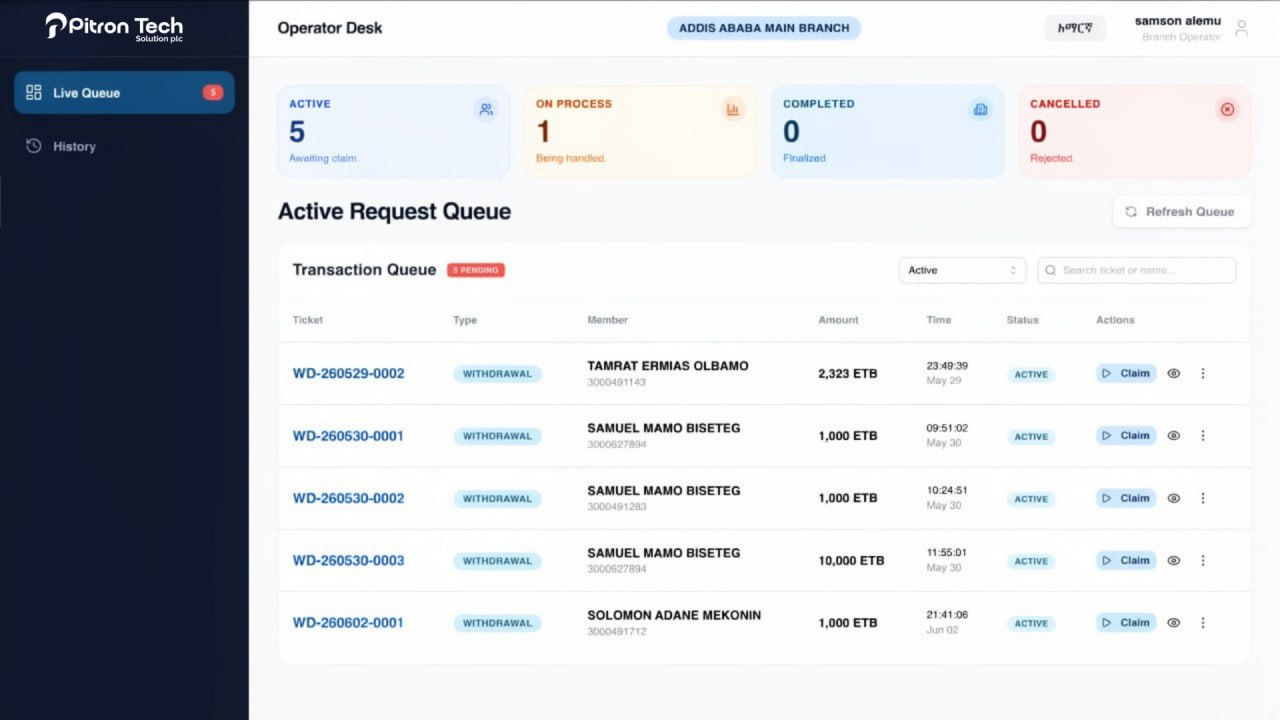The width and height of the screenshot is (1280, 720).
Task: Open more options menu for WD-260530-0001
Action: click(1203, 435)
